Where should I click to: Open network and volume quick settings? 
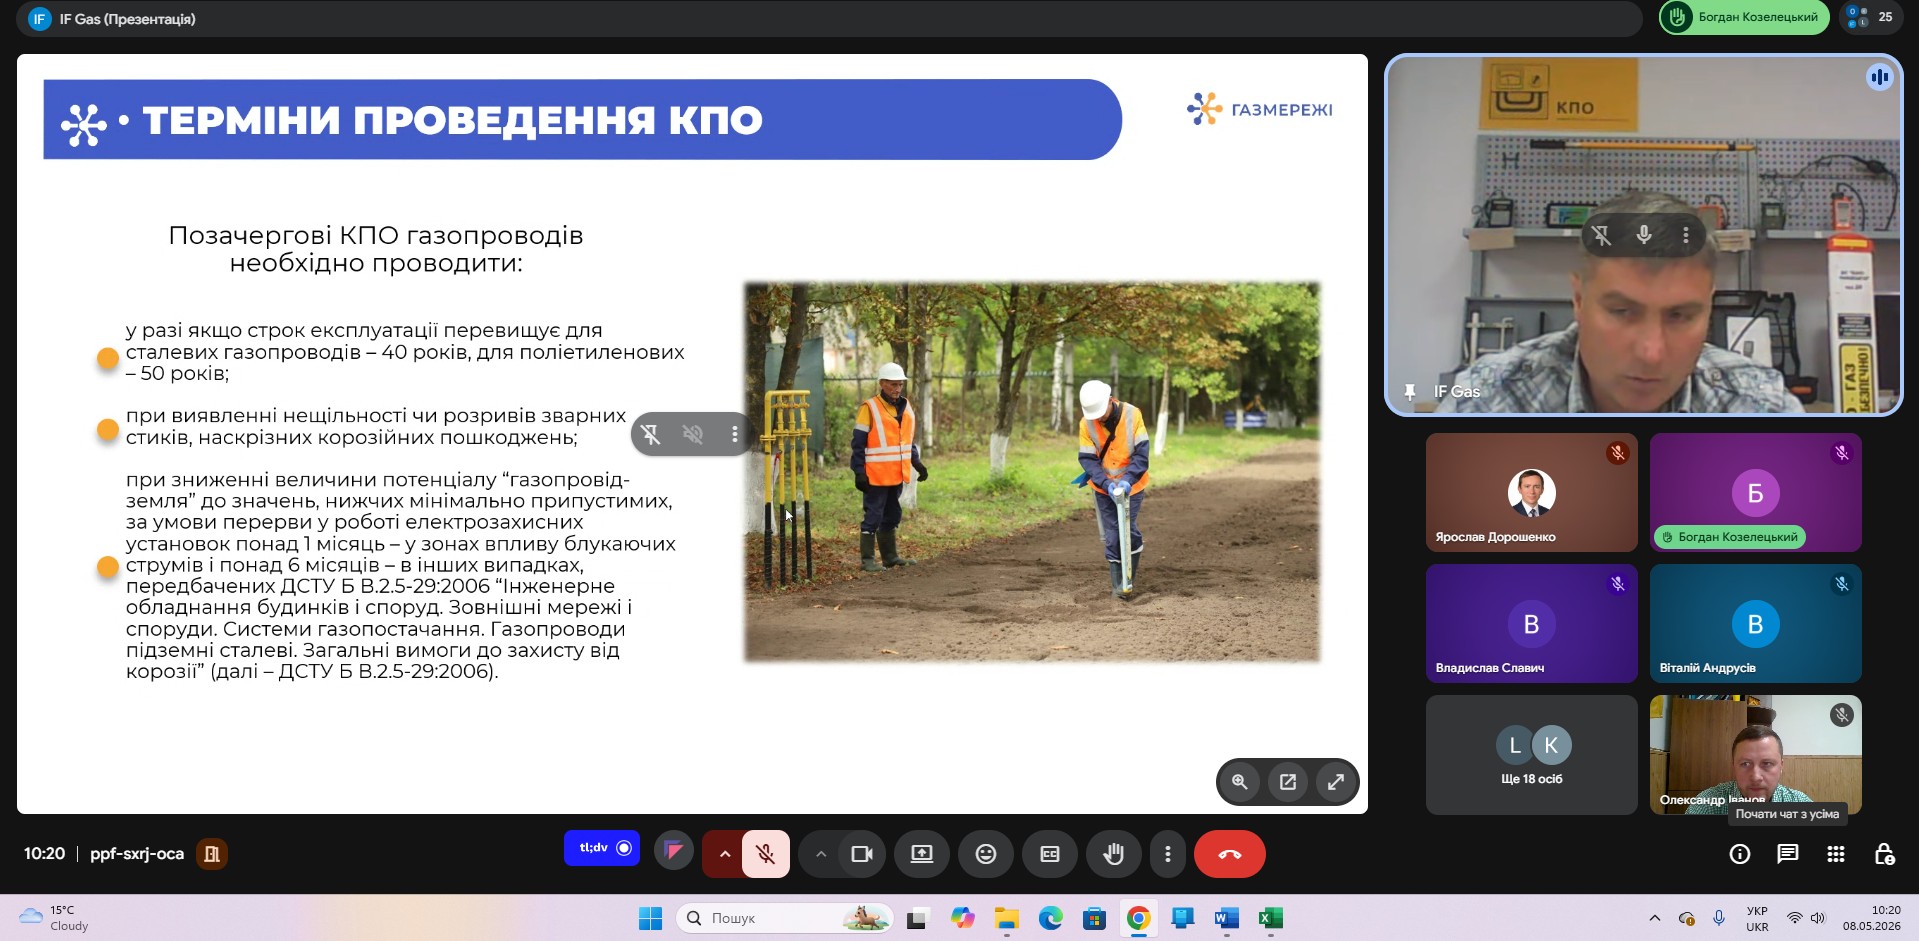[x=1806, y=918]
